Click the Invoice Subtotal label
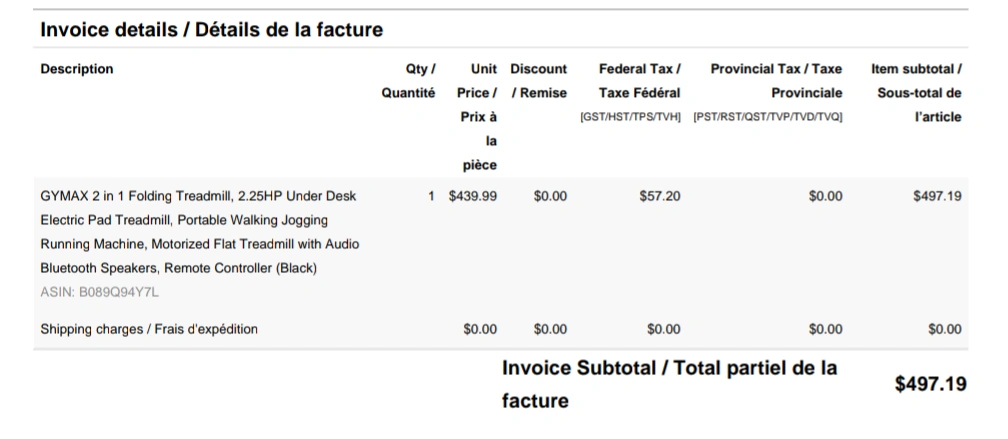This screenshot has height=439, width=1008. (x=669, y=384)
